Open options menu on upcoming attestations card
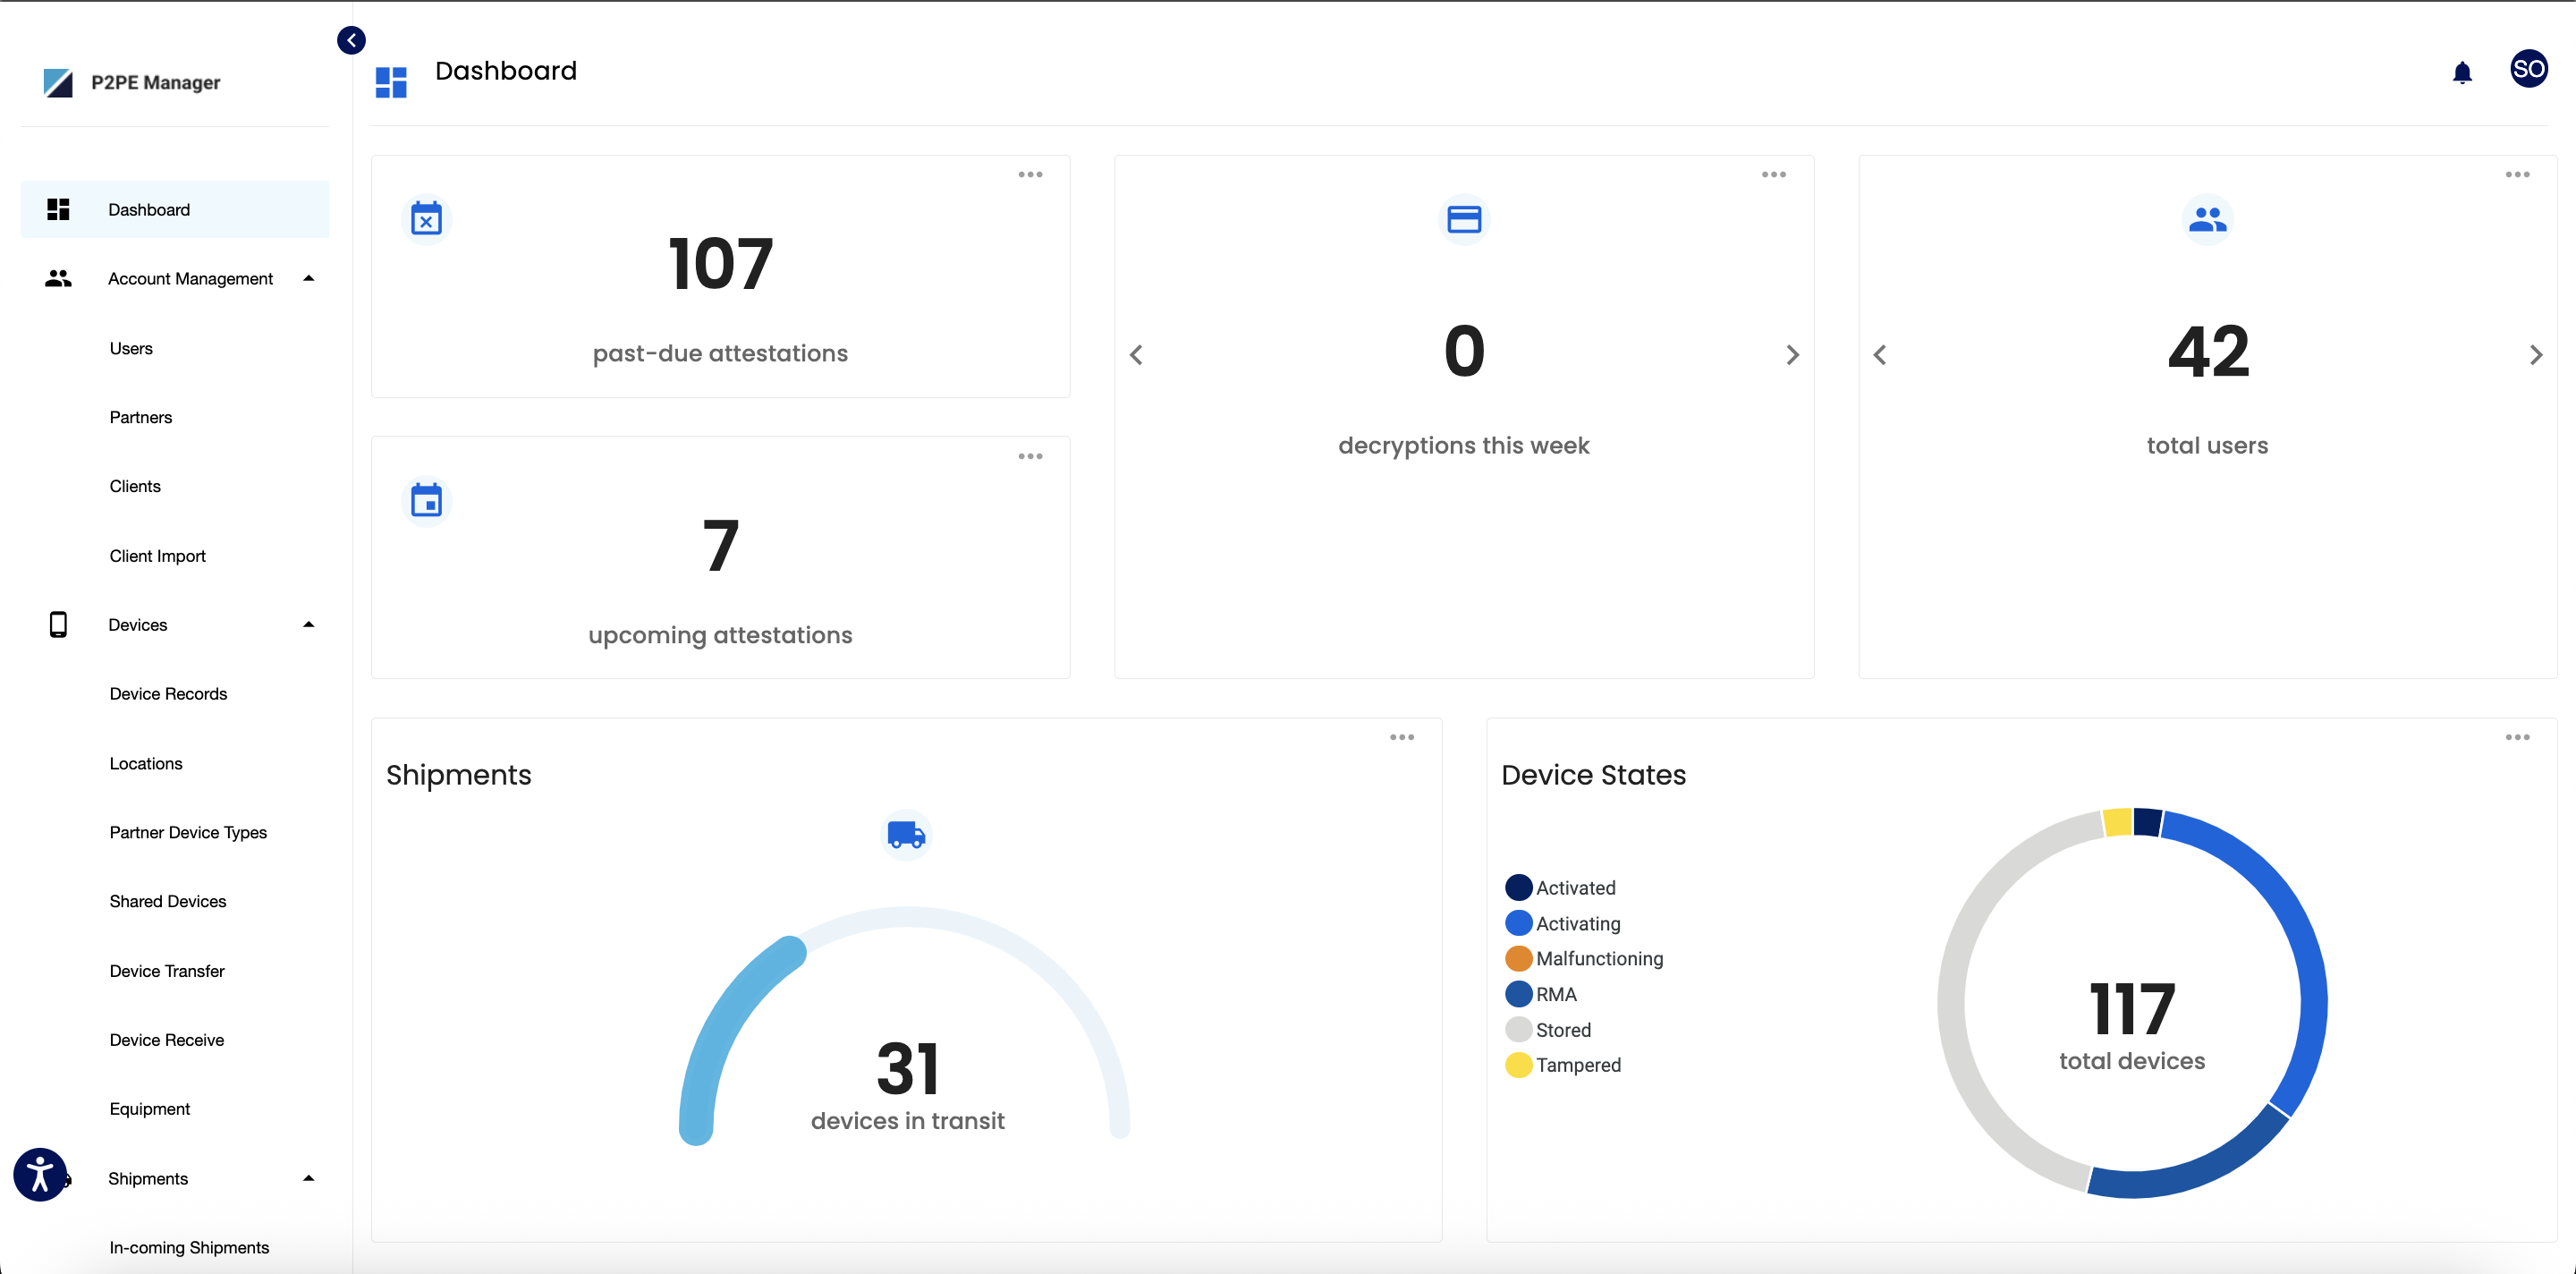The height and width of the screenshot is (1274, 2576). click(x=1030, y=457)
